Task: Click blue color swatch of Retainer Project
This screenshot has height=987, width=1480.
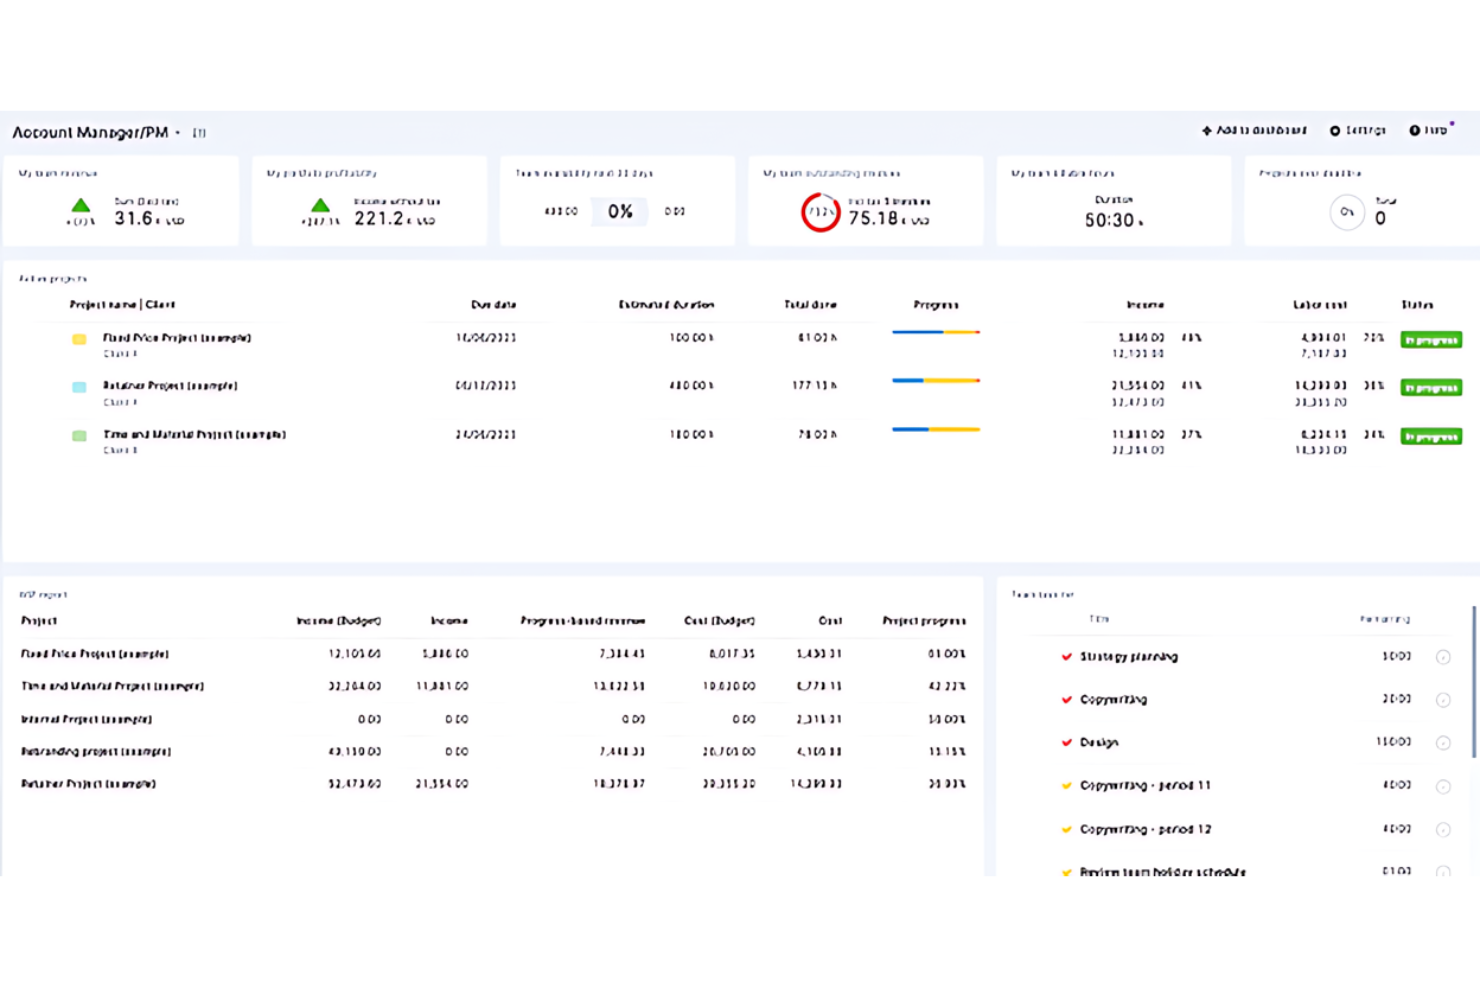Action: (x=79, y=387)
